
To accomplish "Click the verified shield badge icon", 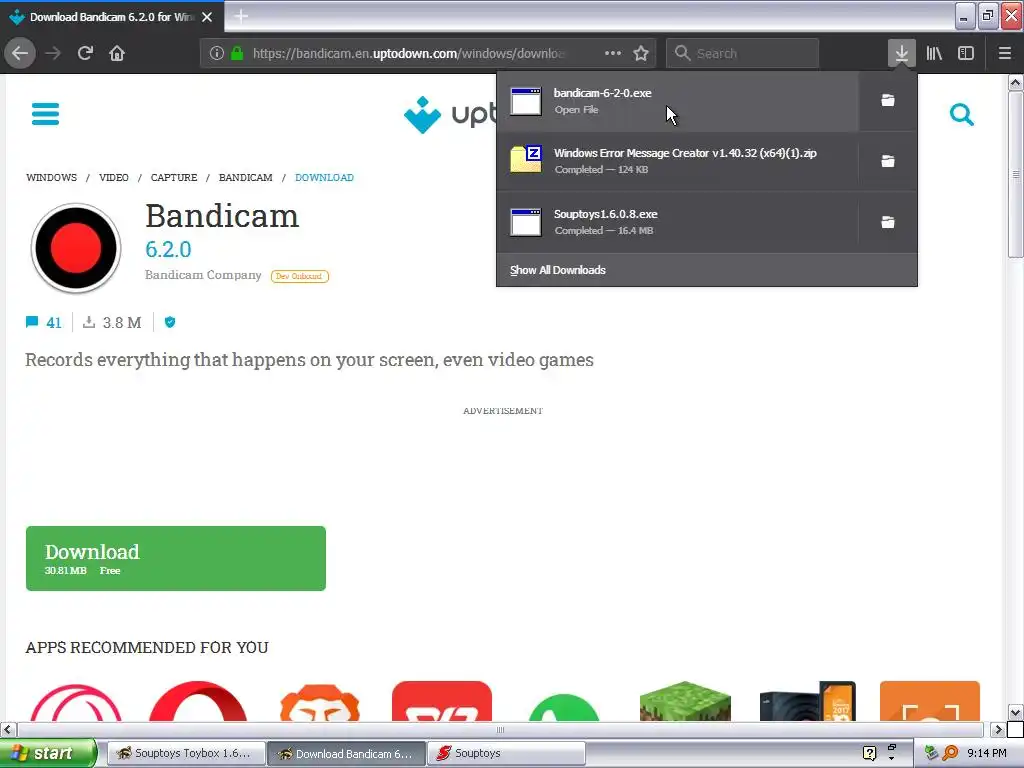I will [x=170, y=322].
